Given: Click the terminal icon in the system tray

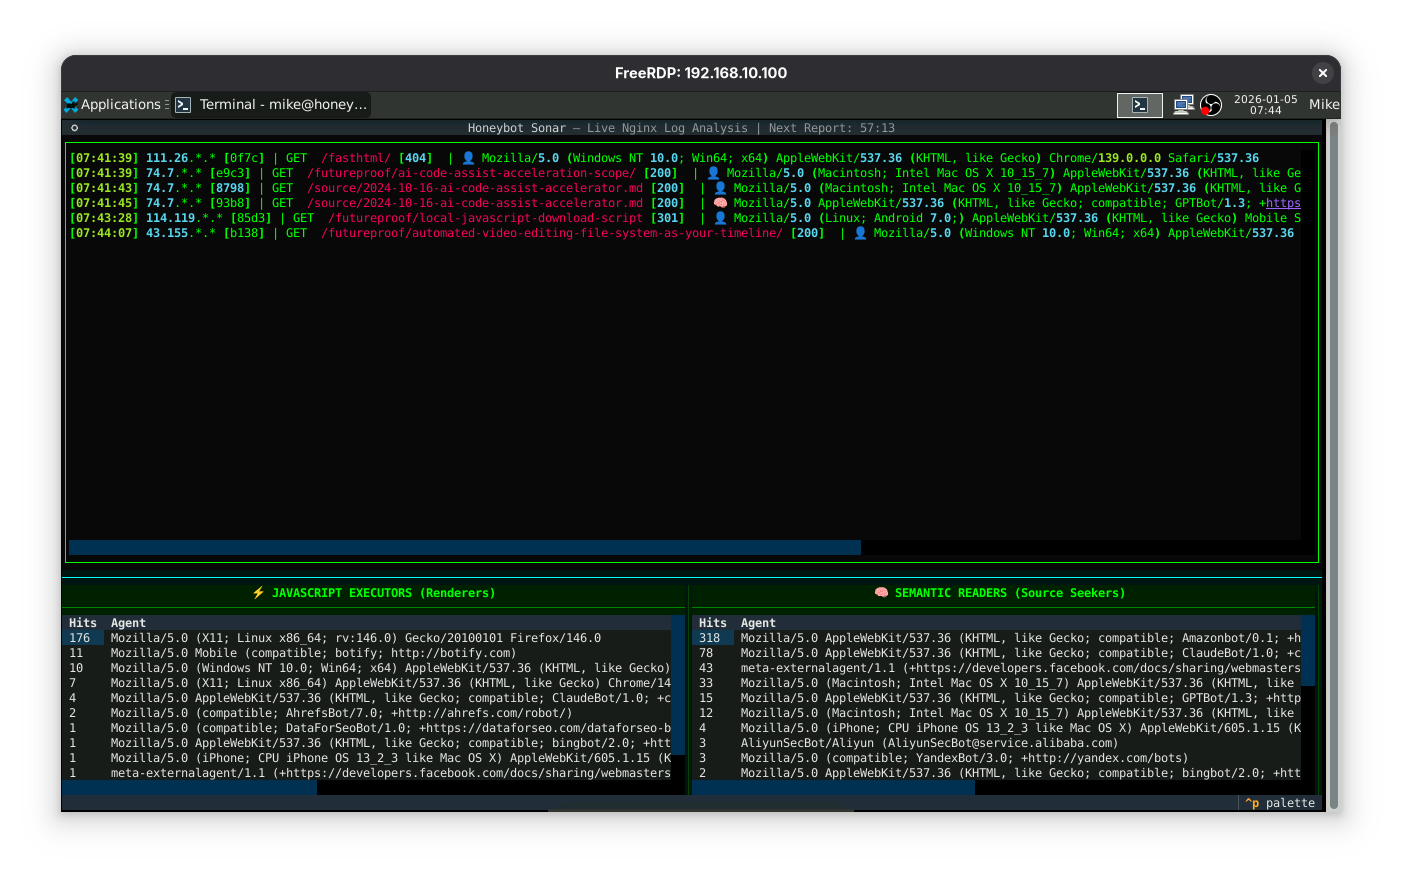Looking at the screenshot, I should tap(1140, 105).
